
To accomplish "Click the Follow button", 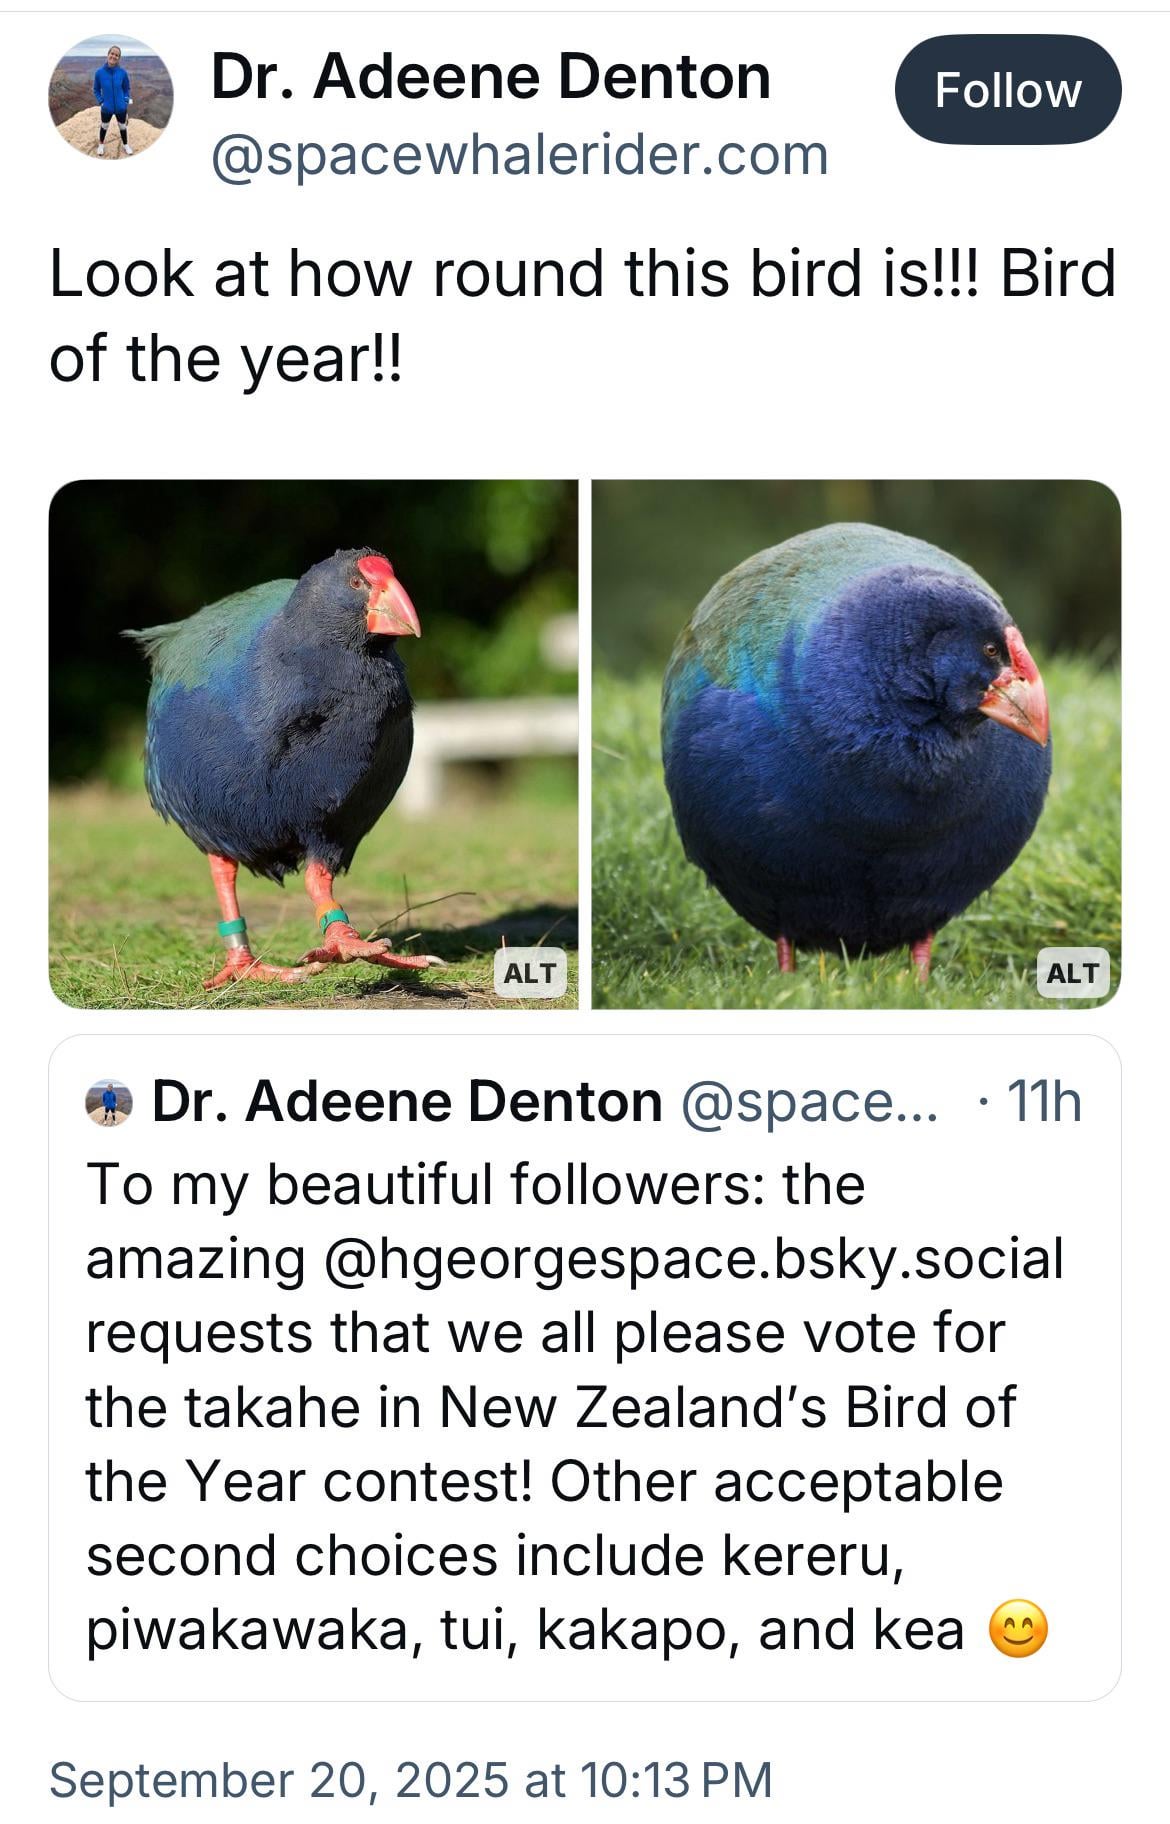I will tap(1007, 90).
